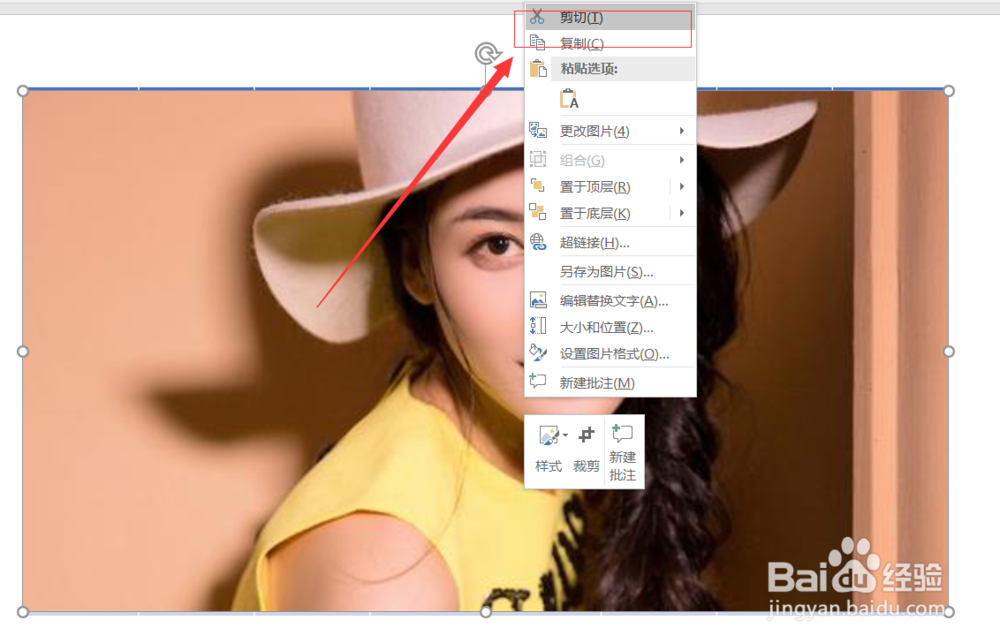
Task: Choose 另存为图片(S)... entry
Action: click(610, 272)
